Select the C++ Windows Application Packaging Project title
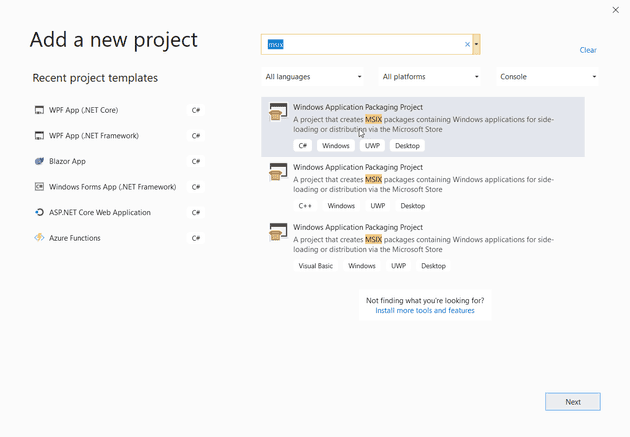 [358, 167]
